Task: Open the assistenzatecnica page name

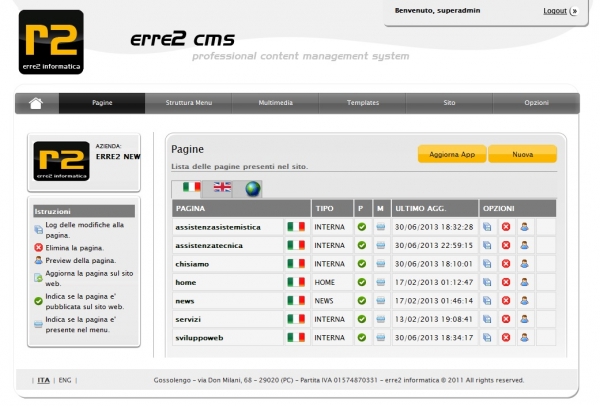Action: (209, 246)
